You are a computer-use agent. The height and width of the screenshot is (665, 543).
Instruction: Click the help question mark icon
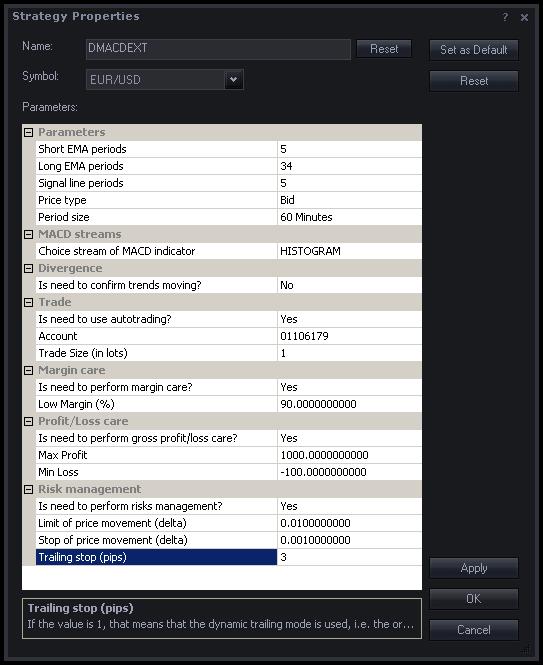pyautogui.click(x=505, y=17)
